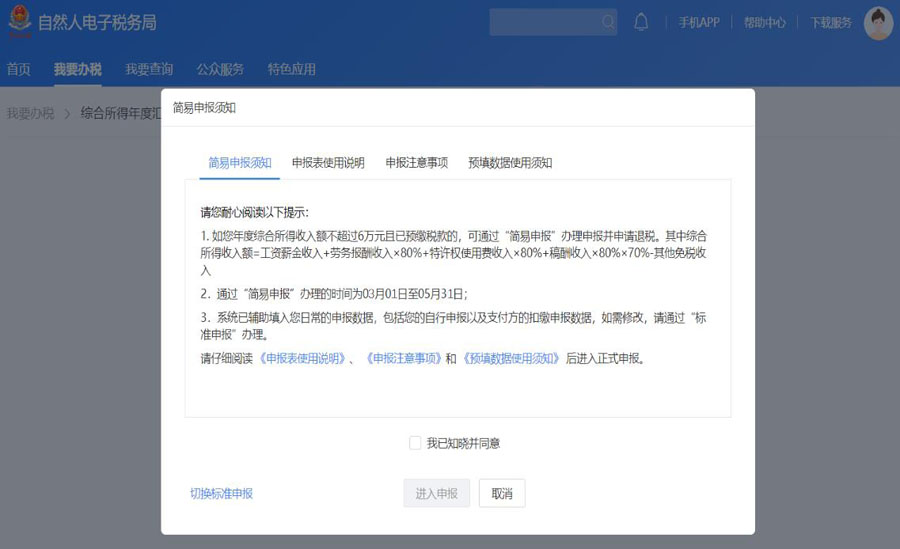Switch to the 申报表使用说明 tab
The width and height of the screenshot is (900, 549).
328,163
